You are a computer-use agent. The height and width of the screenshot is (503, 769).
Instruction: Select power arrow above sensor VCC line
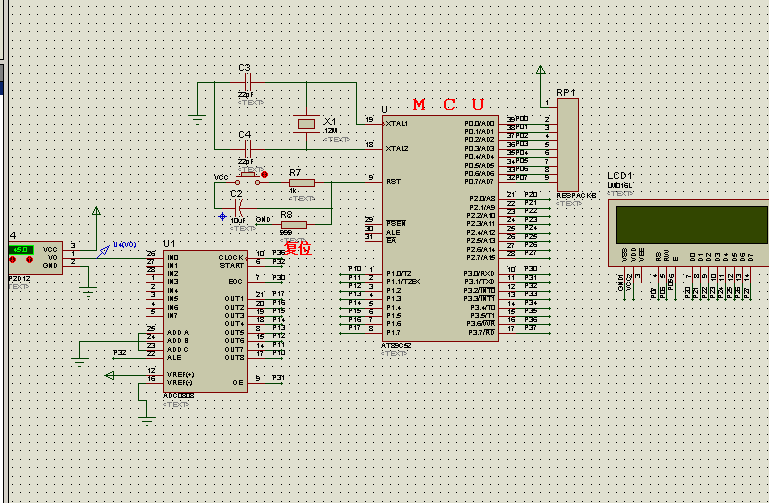click(x=96, y=211)
